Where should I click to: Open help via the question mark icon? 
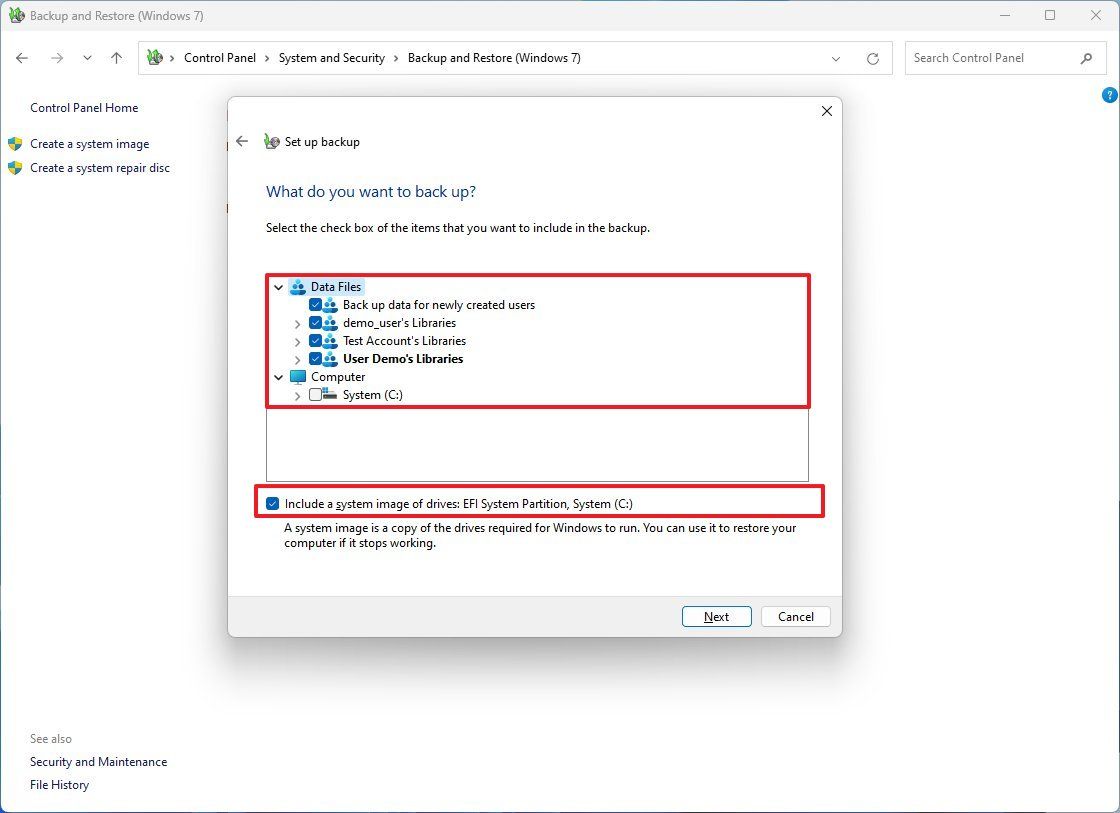tap(1109, 94)
